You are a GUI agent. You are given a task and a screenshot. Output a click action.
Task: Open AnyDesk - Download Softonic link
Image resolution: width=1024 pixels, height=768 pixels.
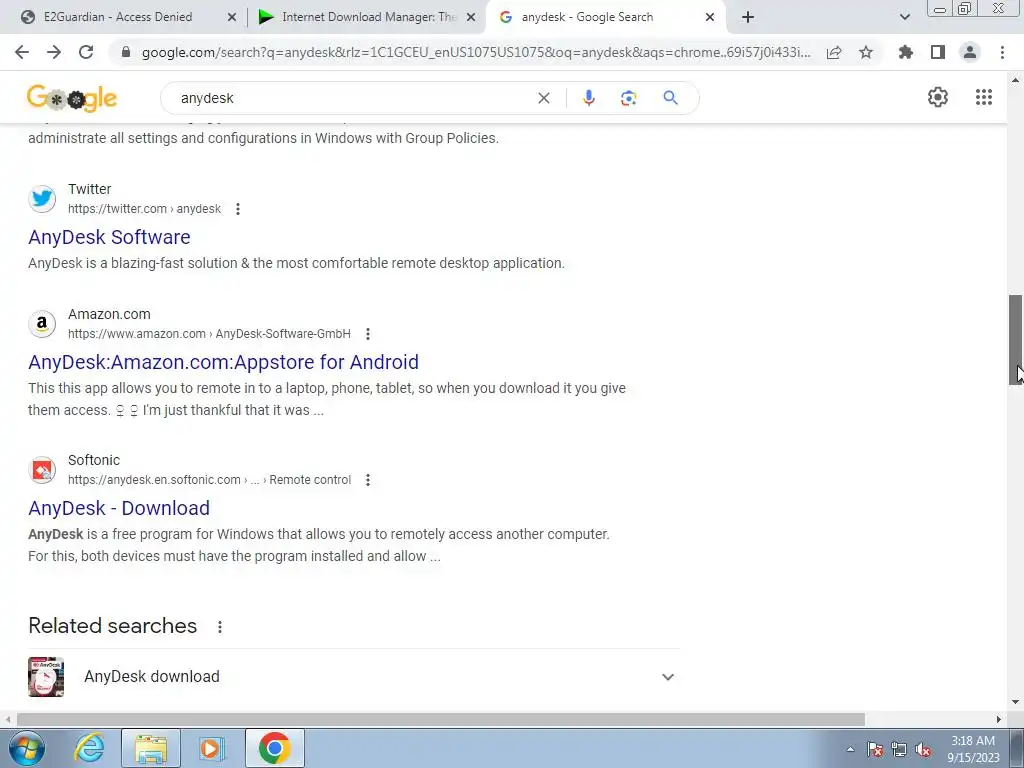click(119, 508)
